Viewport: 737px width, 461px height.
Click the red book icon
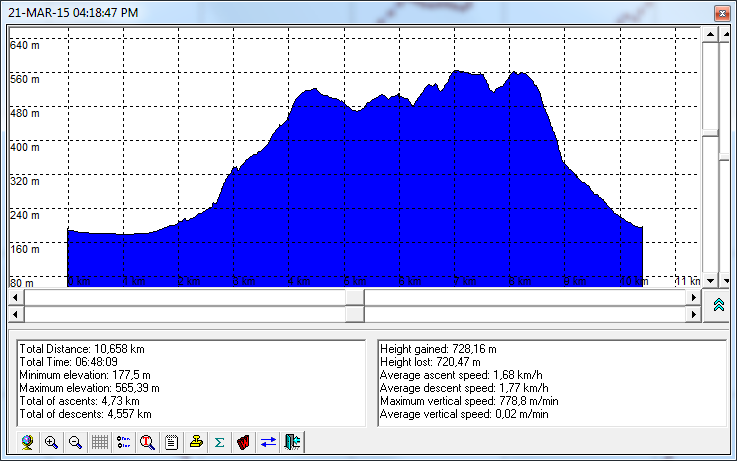244,441
